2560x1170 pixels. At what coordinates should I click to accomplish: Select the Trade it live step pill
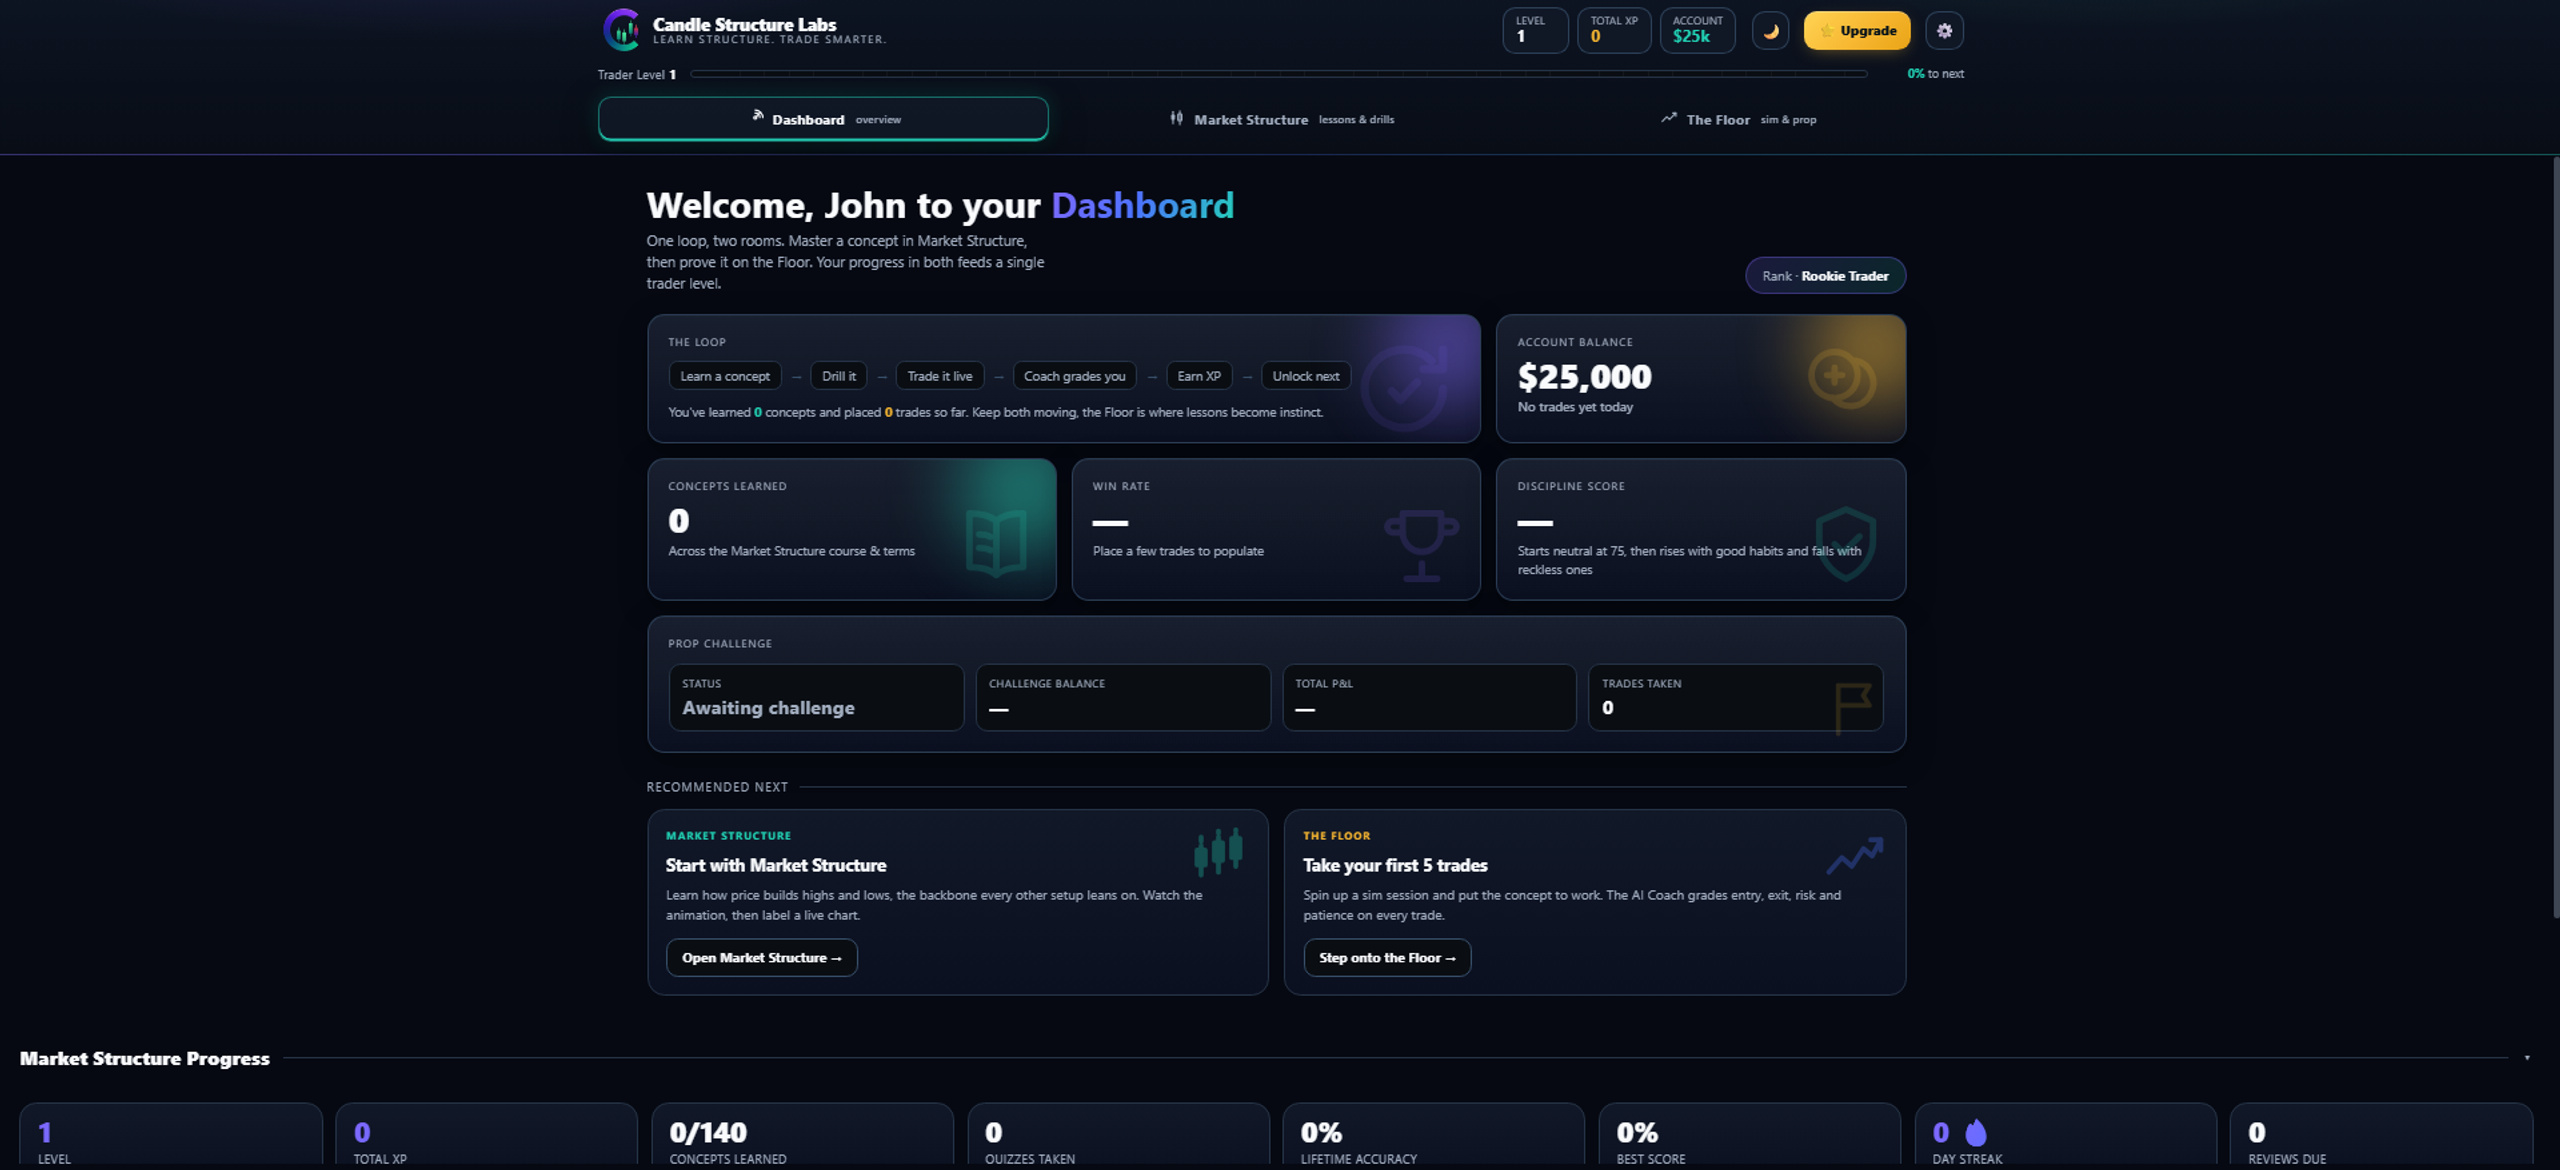(940, 376)
